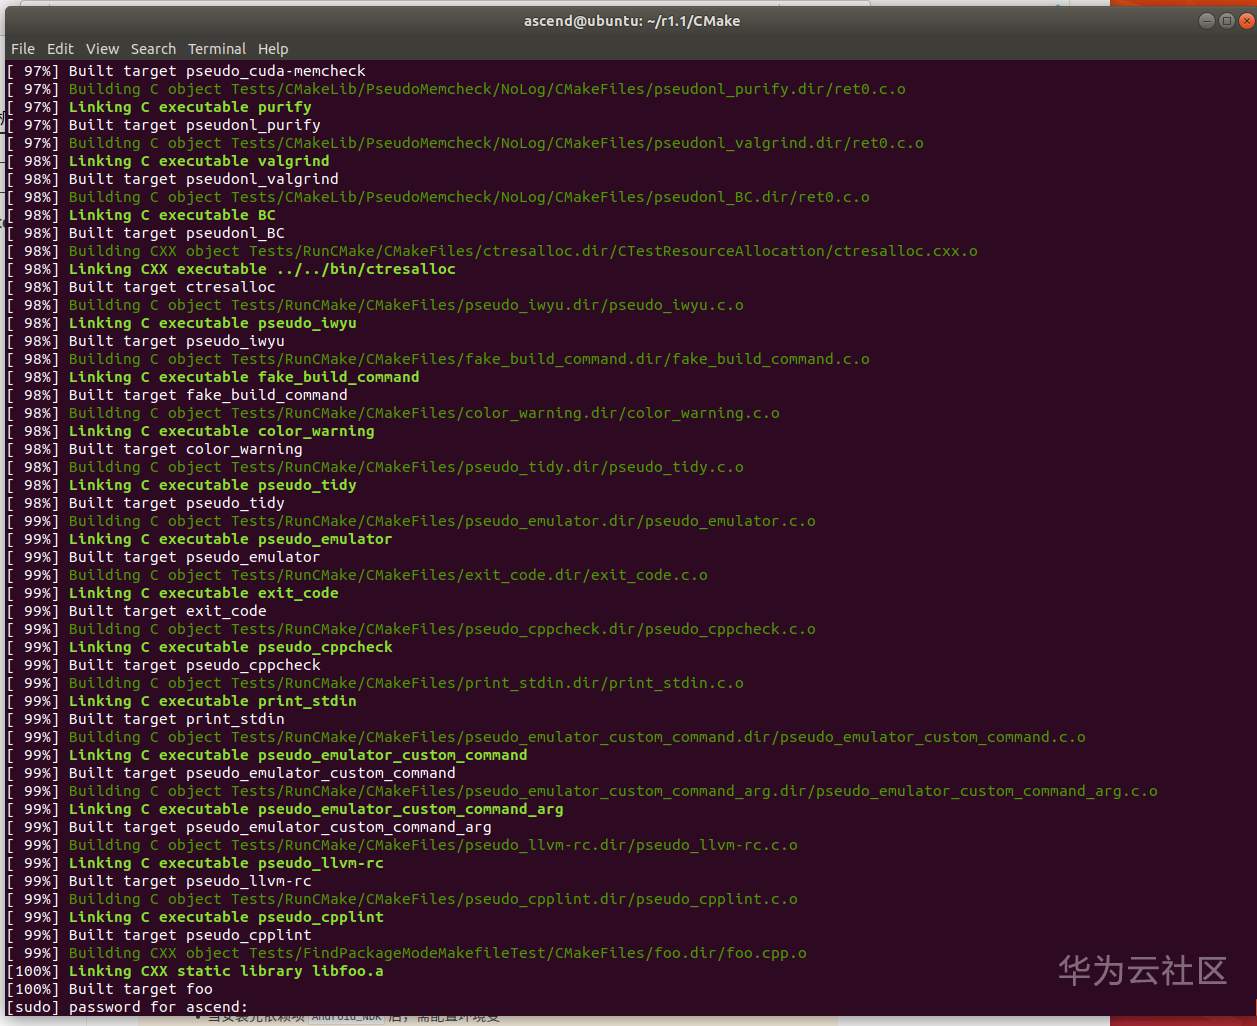Click Building line for fake_build_command.c.o
The image size is (1257, 1026).
438,359
